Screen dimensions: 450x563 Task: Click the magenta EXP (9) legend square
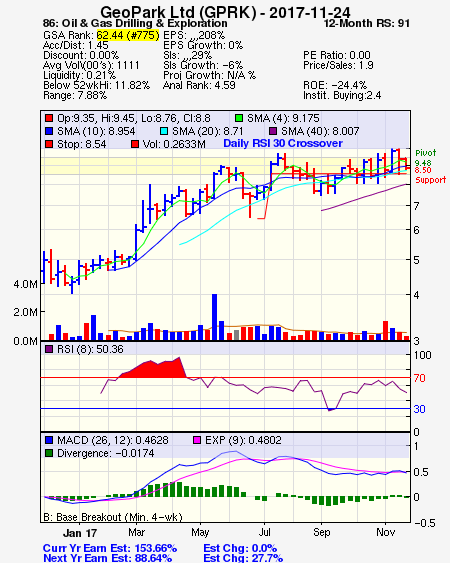pyautogui.click(x=197, y=440)
